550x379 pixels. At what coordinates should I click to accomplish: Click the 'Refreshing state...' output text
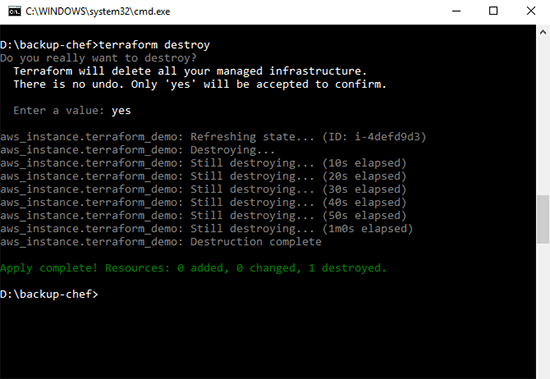(252, 137)
